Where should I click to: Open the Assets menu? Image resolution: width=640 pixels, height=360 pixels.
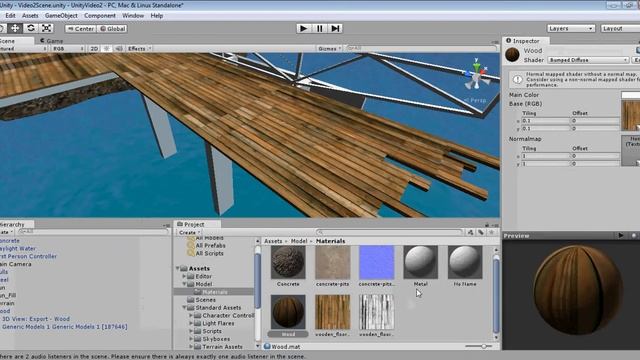(x=30, y=16)
